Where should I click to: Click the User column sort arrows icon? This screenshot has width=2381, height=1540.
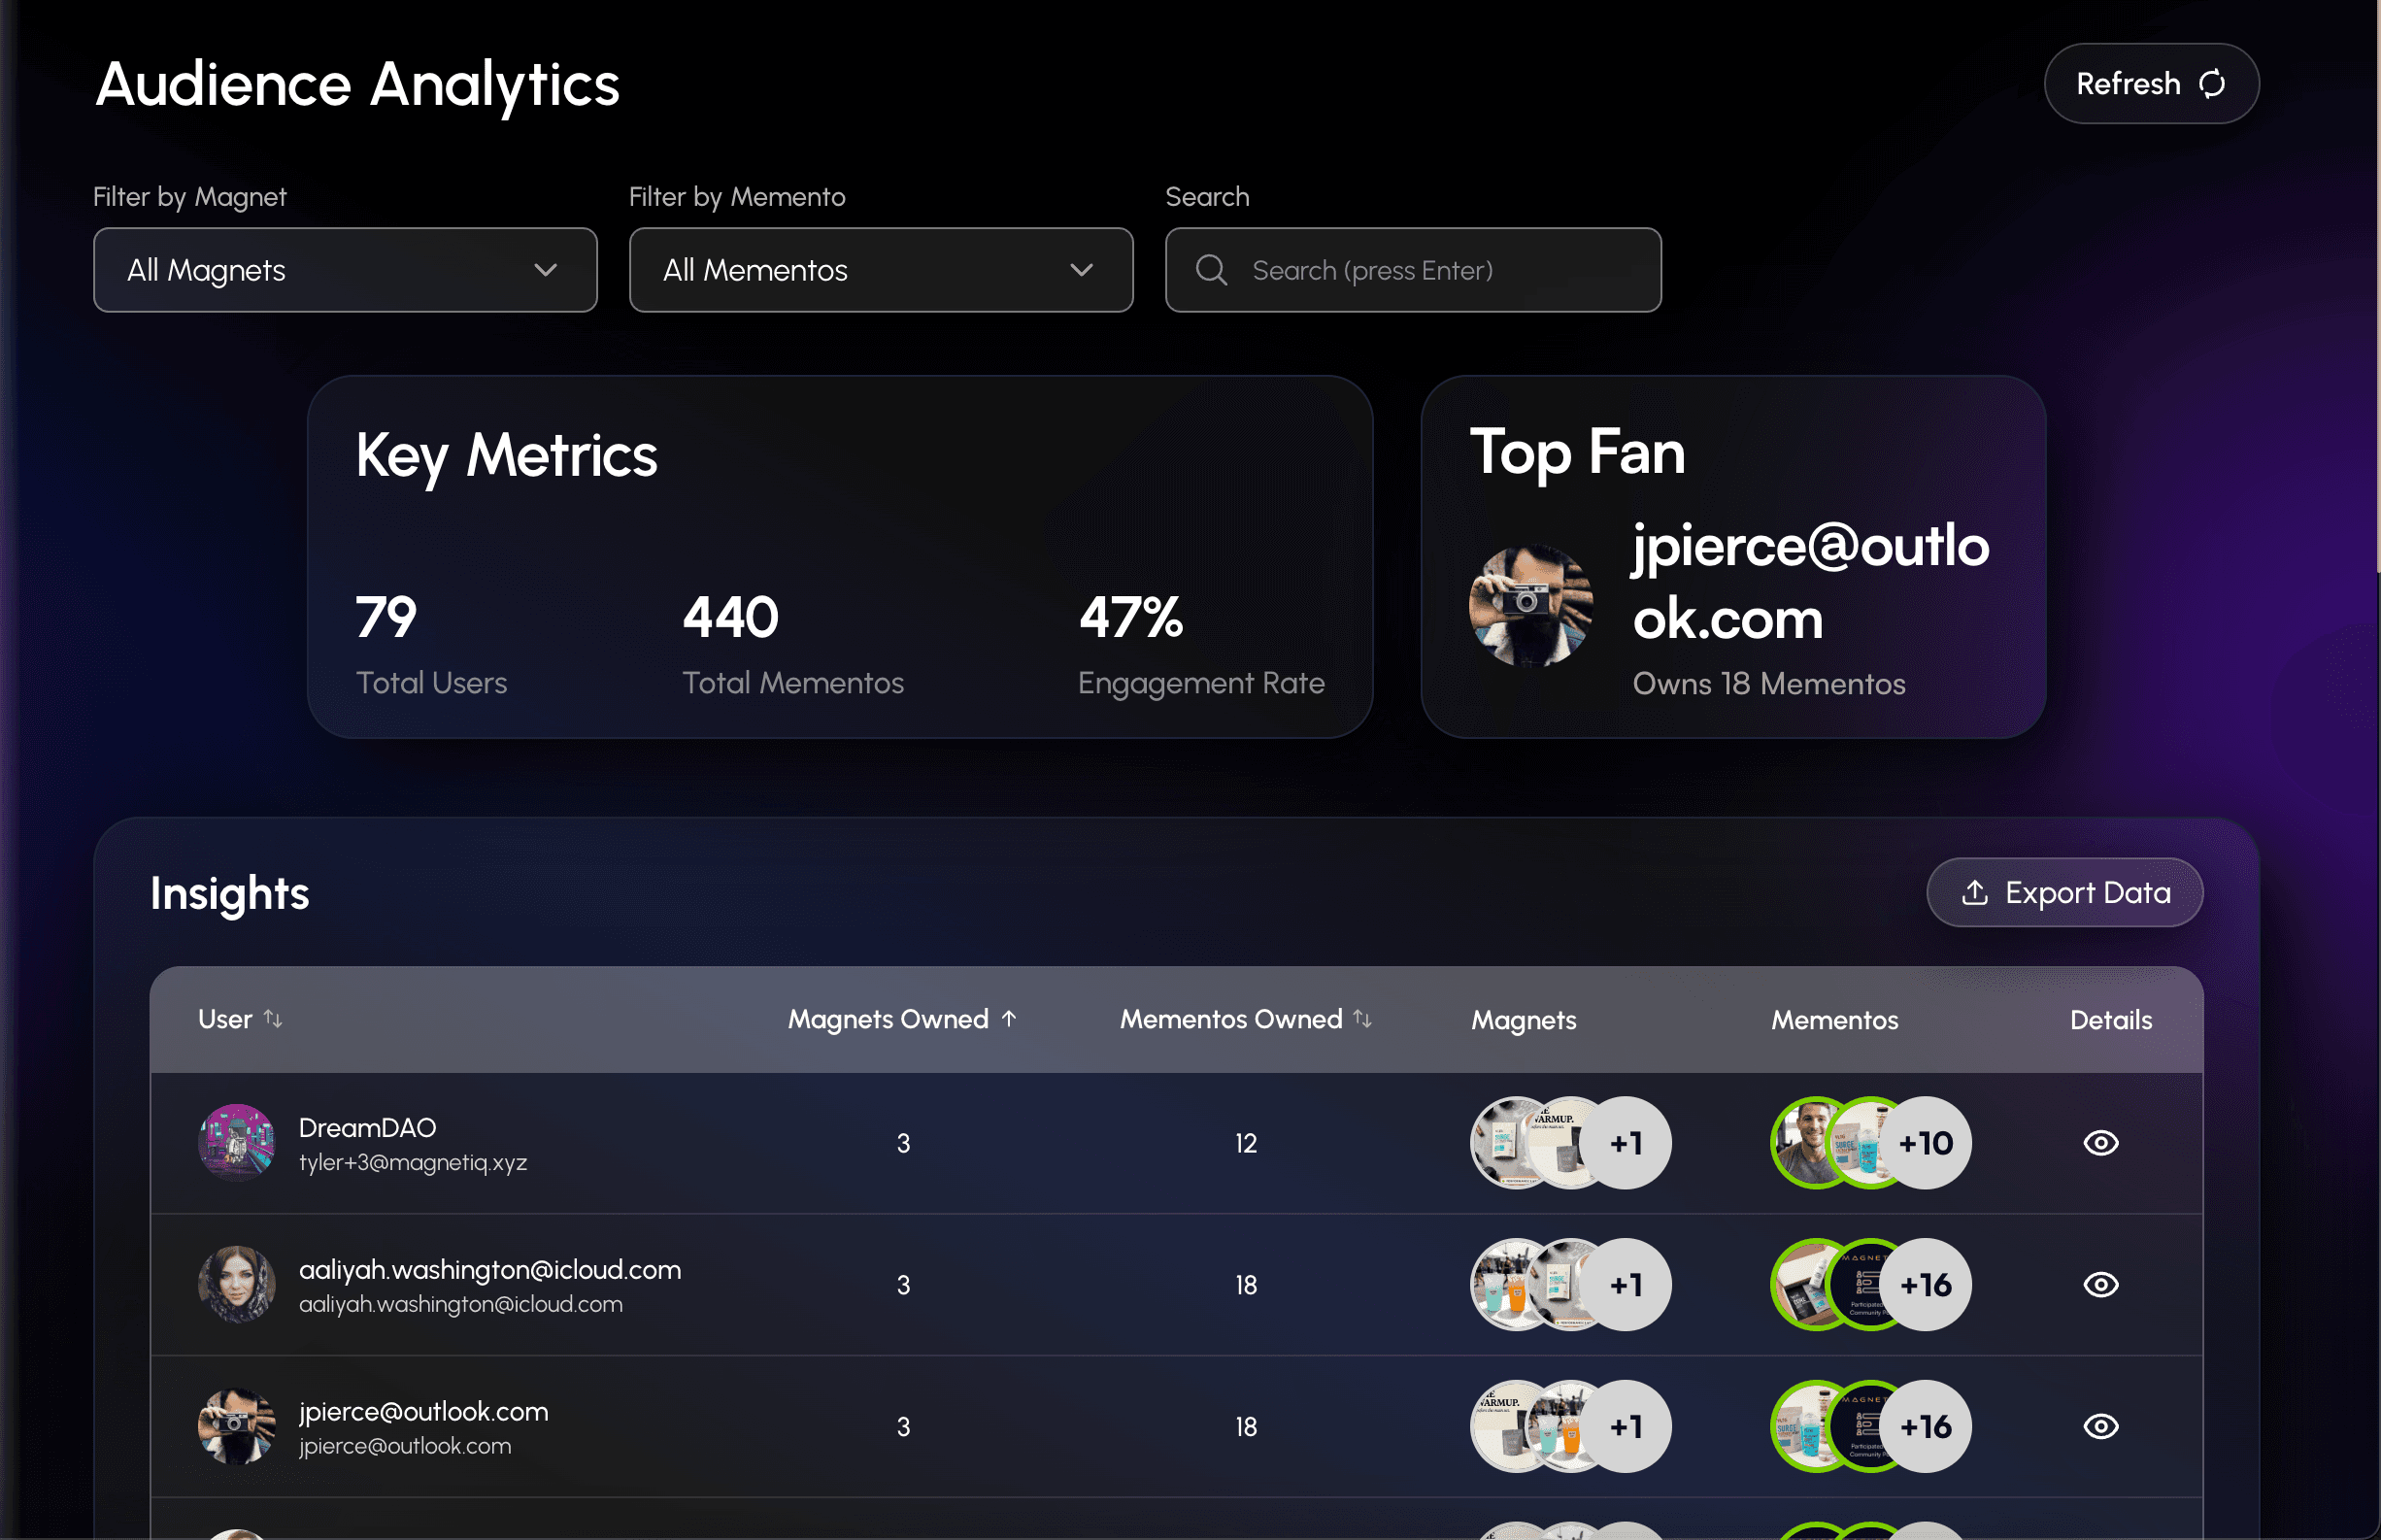pos(273,1019)
